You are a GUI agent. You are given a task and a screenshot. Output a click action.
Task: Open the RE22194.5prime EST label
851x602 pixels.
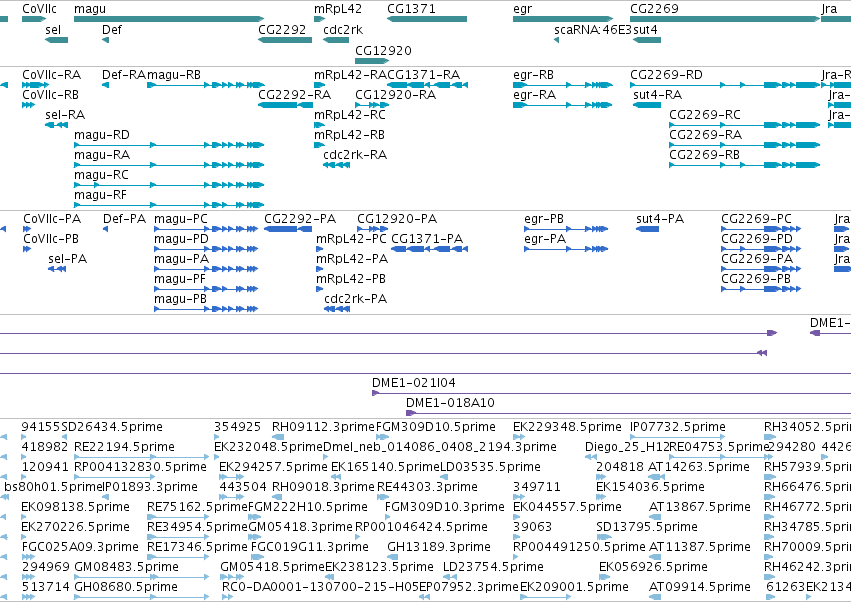coord(124,447)
